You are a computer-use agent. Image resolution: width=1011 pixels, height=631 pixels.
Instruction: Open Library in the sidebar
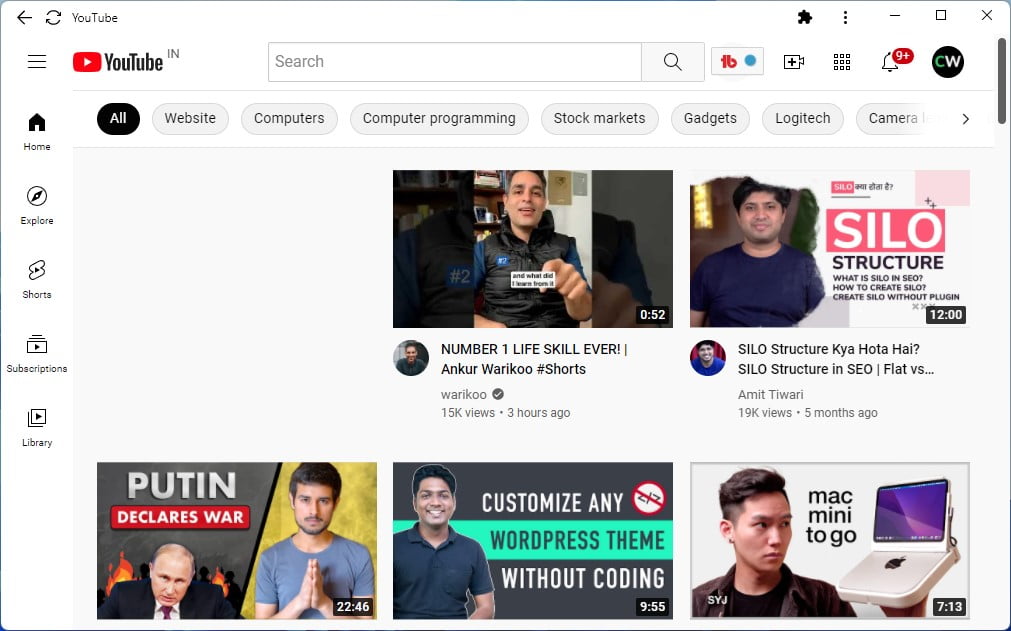point(37,428)
